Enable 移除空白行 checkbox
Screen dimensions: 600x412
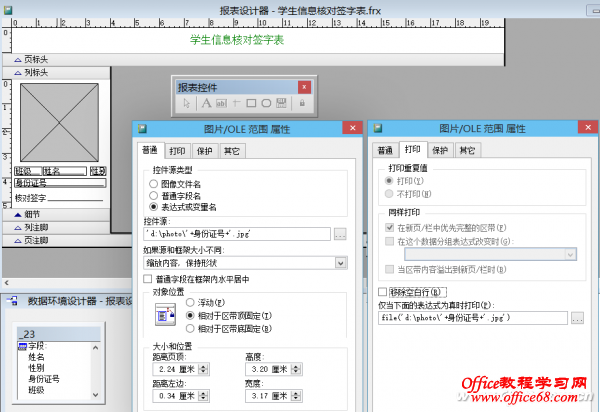pos(382,292)
